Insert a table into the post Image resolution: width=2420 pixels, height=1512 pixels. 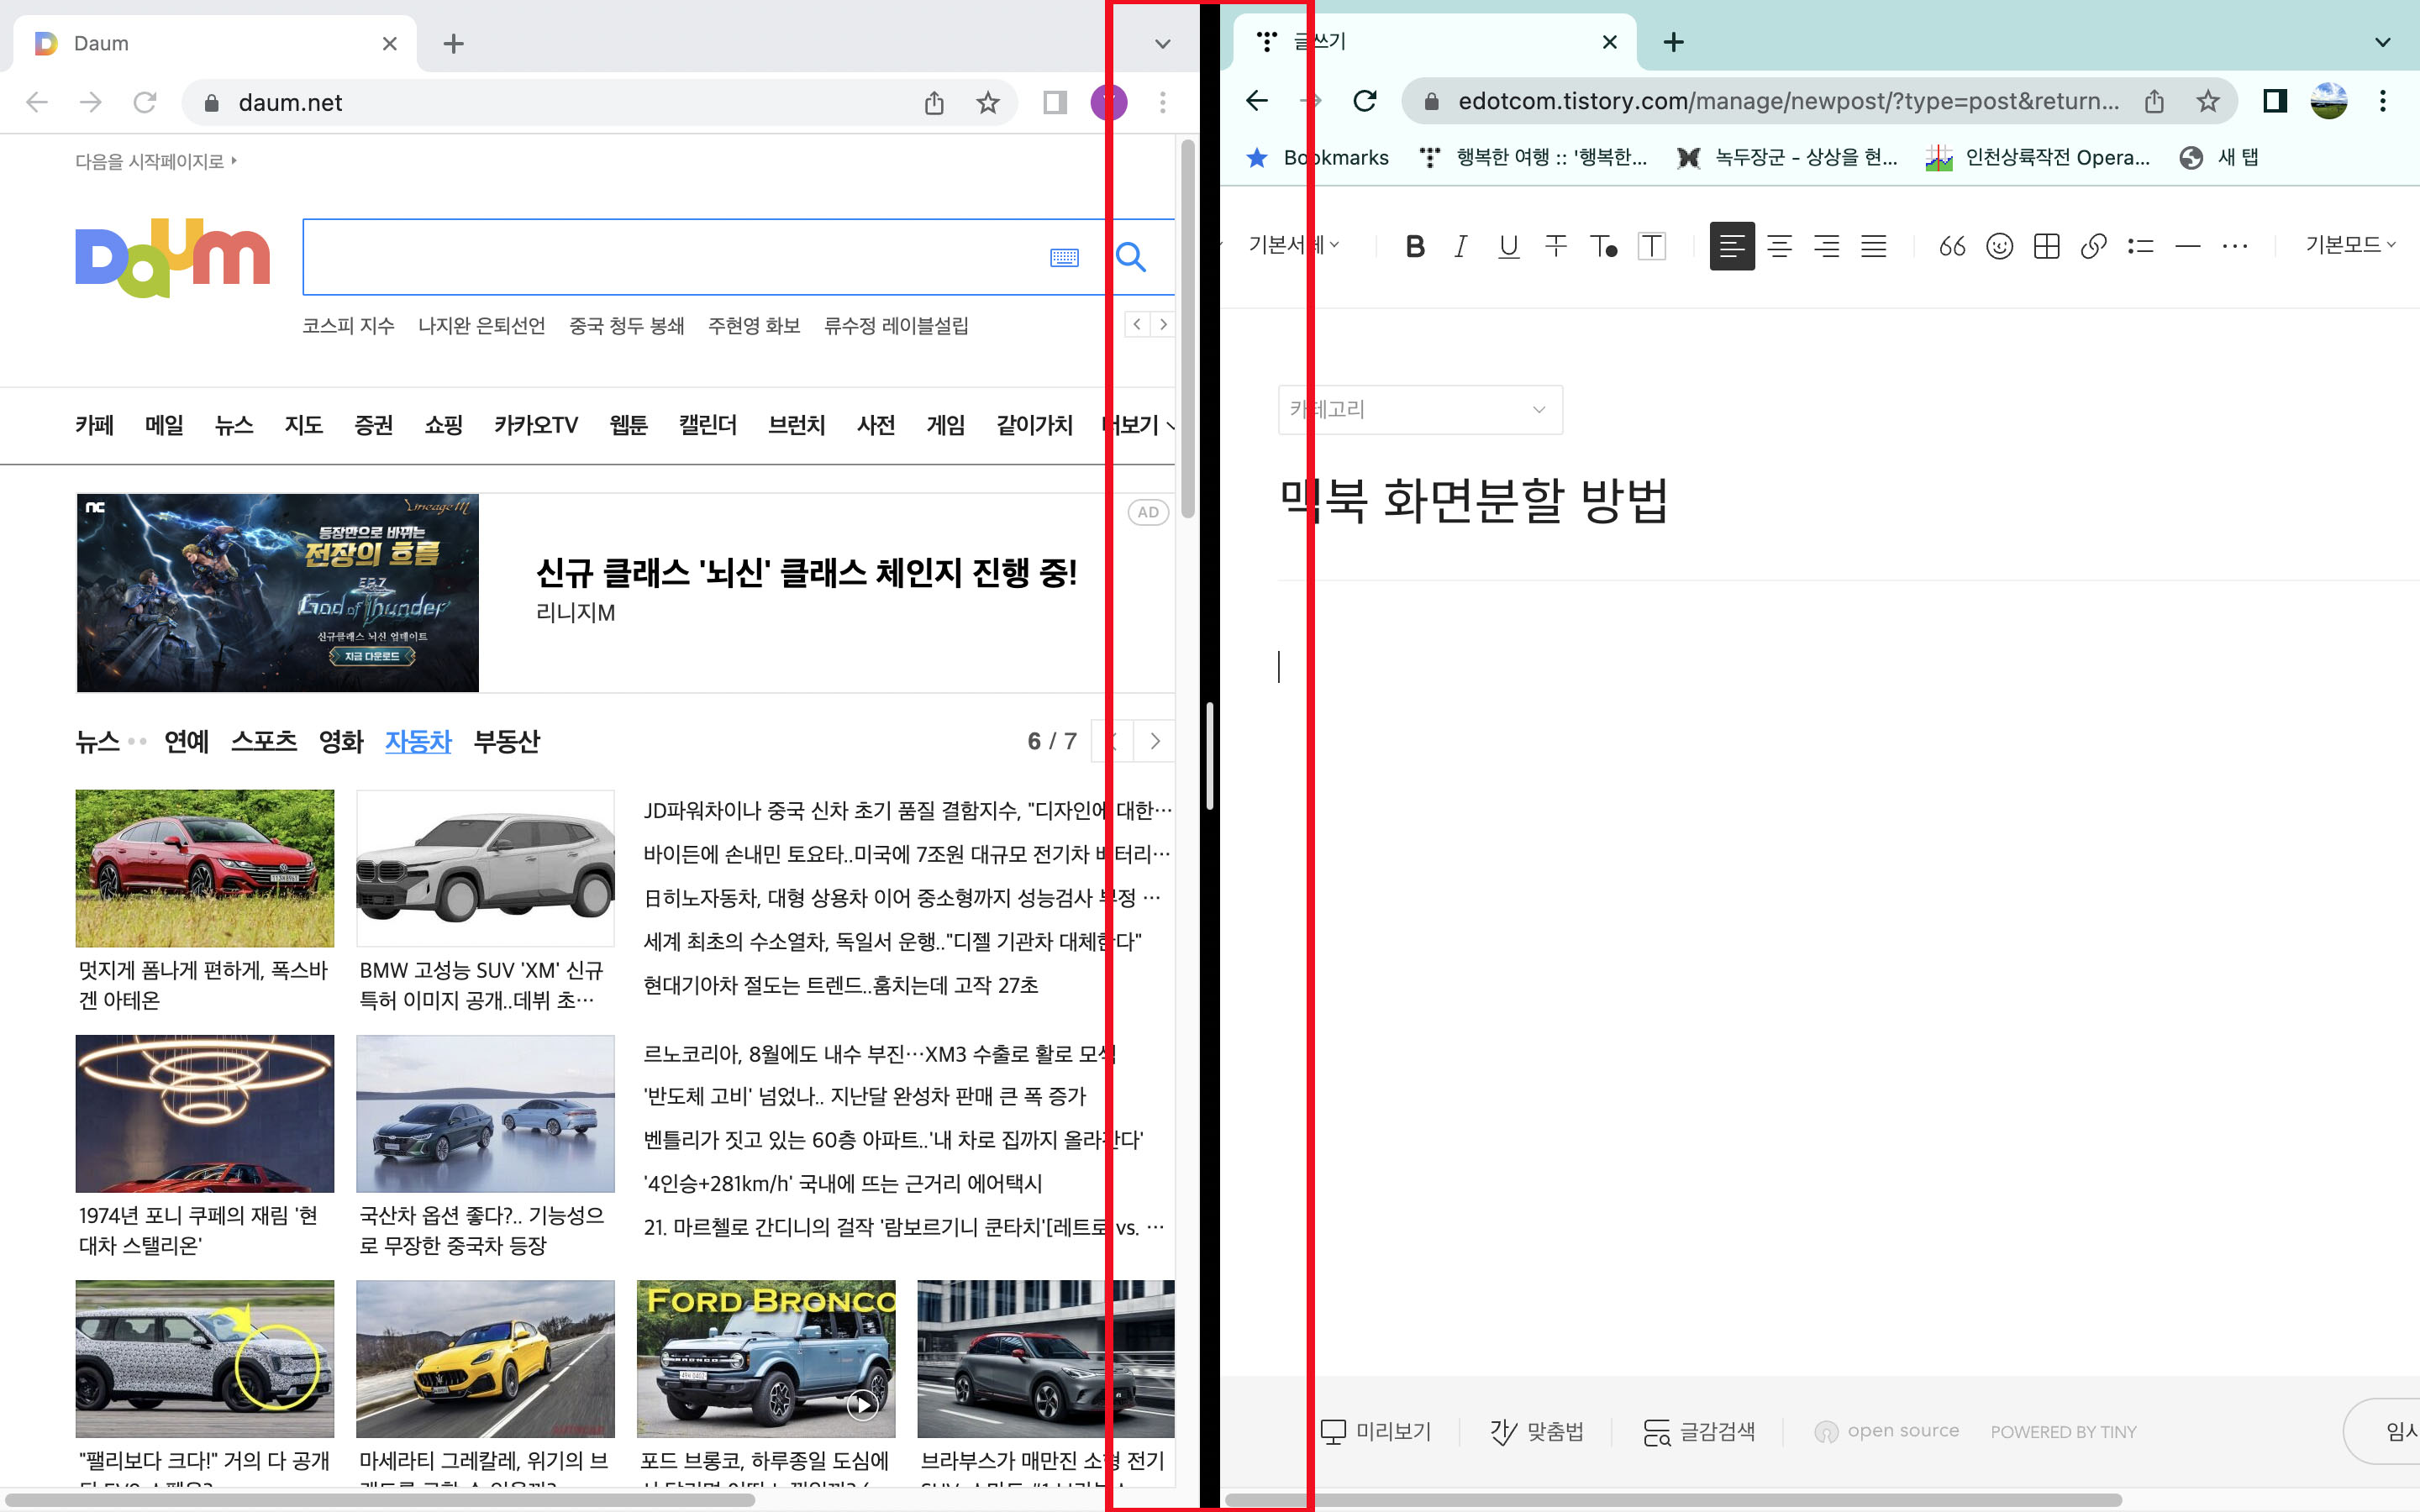[x=2045, y=246]
